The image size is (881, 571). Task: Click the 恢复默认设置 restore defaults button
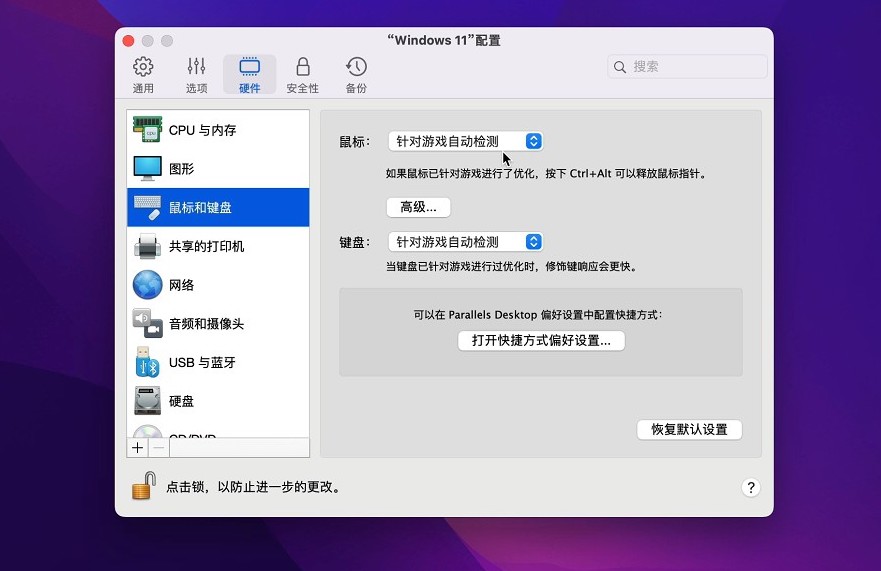click(689, 430)
